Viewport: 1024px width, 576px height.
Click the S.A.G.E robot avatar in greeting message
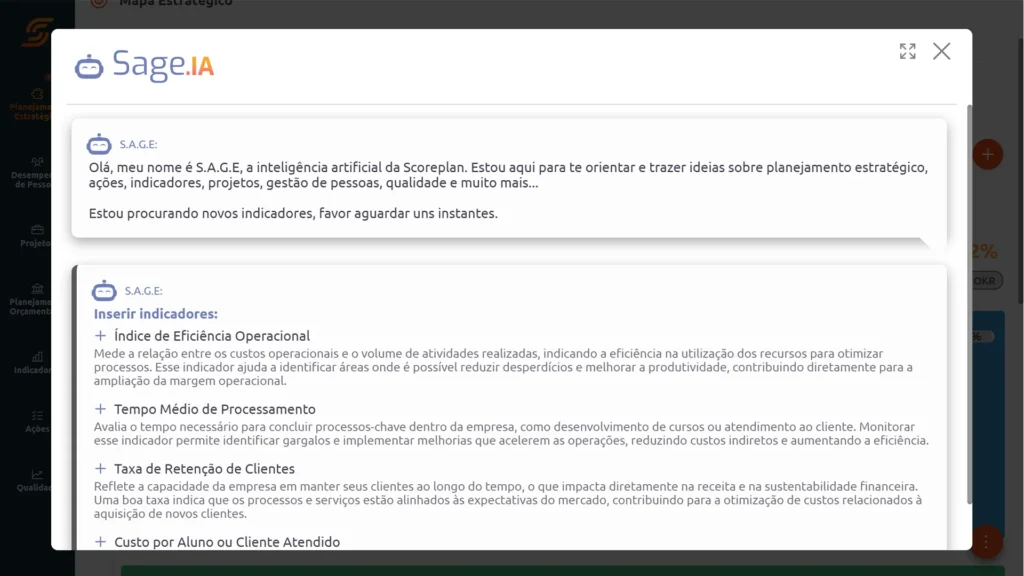(x=99, y=144)
